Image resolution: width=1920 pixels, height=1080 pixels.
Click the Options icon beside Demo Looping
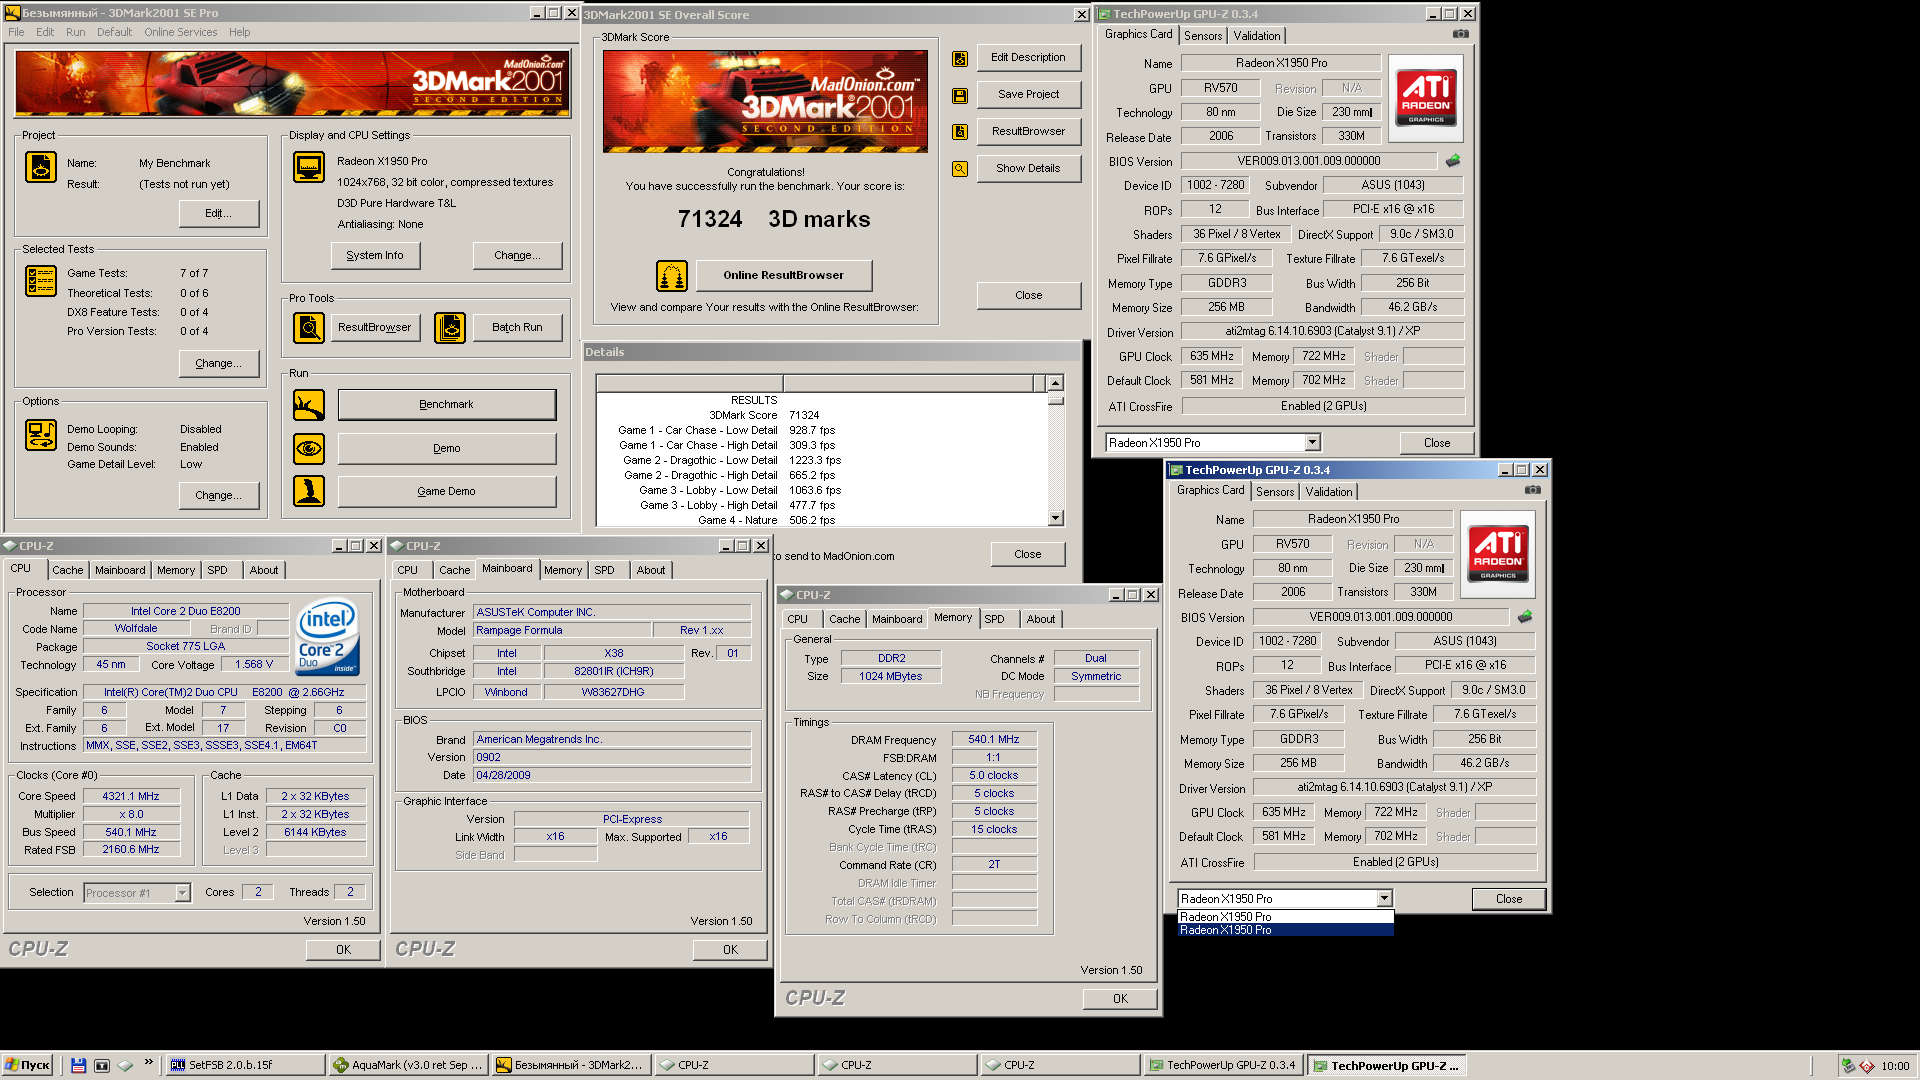point(41,435)
